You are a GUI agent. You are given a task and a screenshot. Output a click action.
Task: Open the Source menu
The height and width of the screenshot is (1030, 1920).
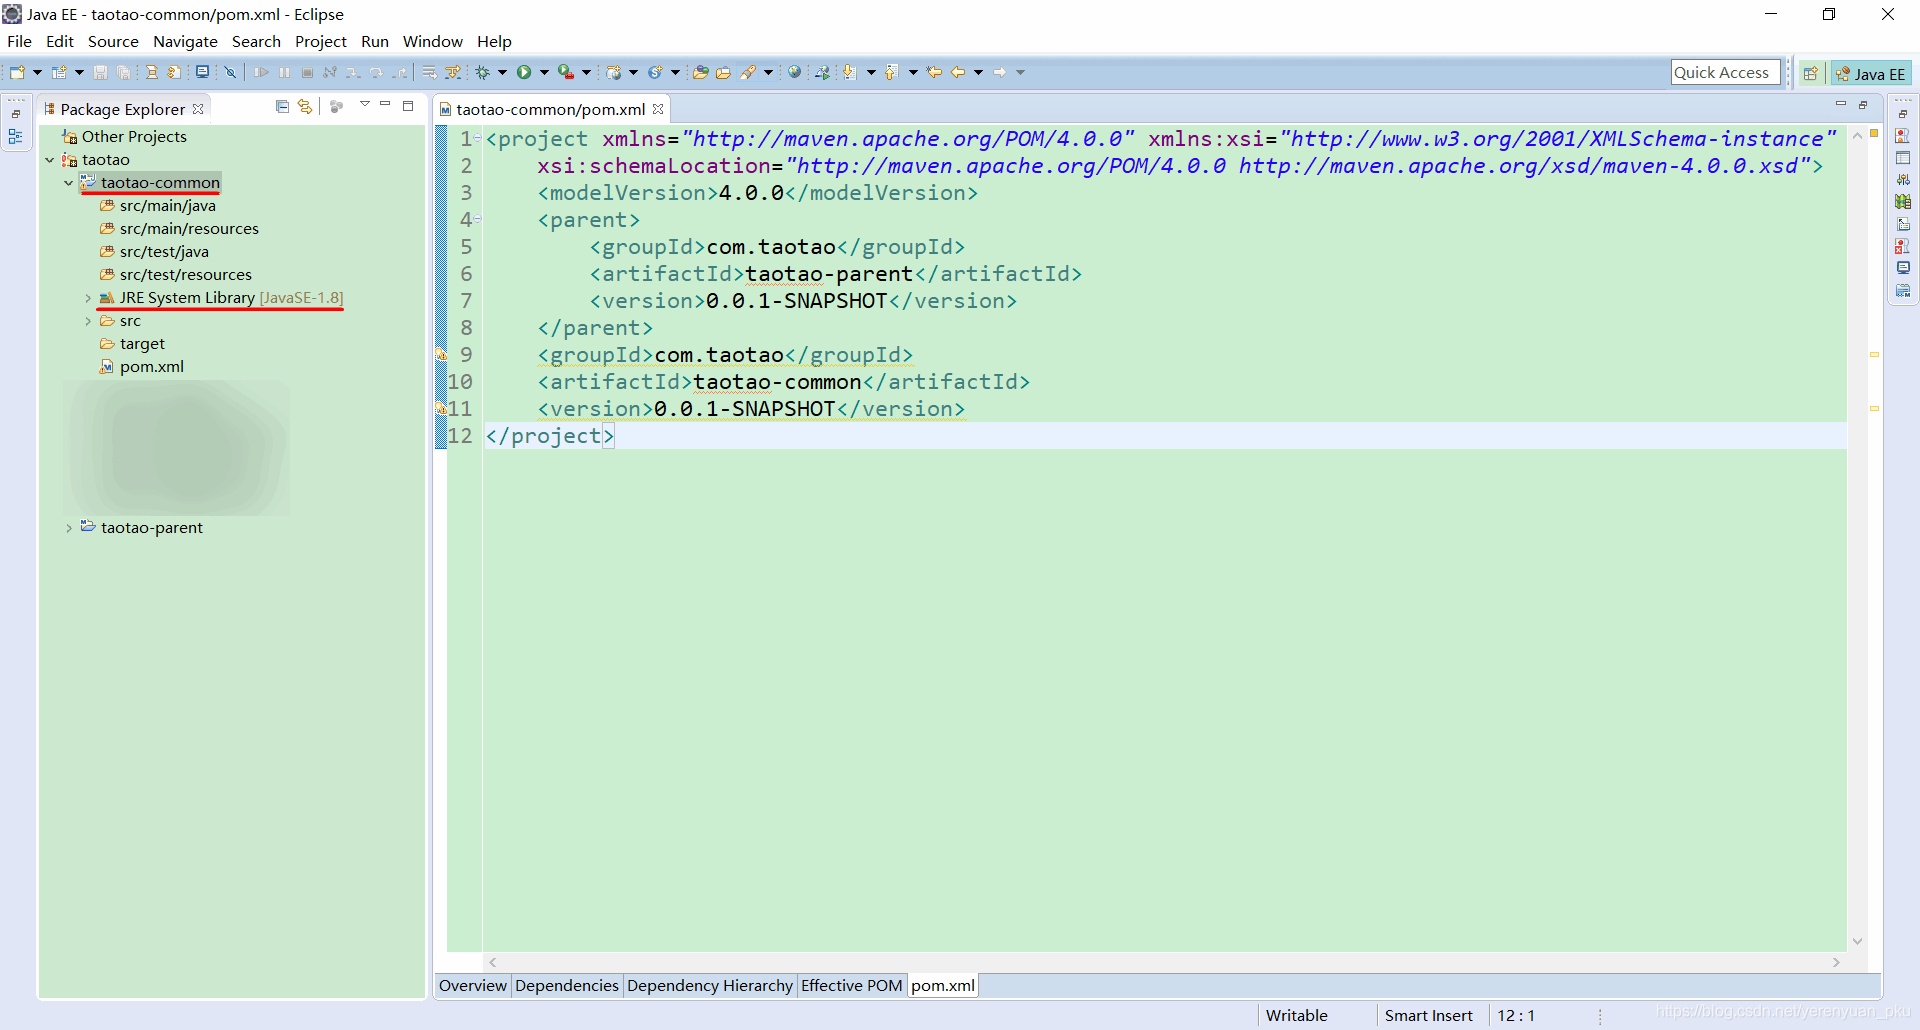(113, 41)
